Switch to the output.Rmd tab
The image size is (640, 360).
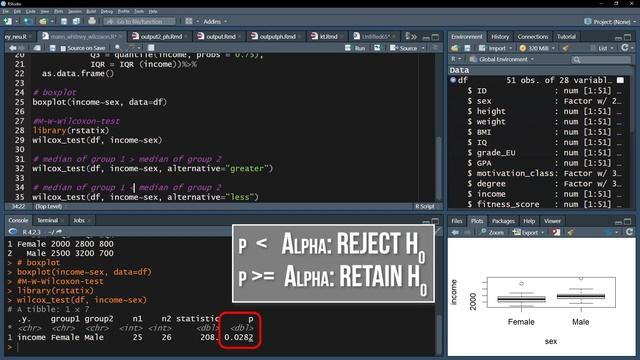click(x=217, y=37)
